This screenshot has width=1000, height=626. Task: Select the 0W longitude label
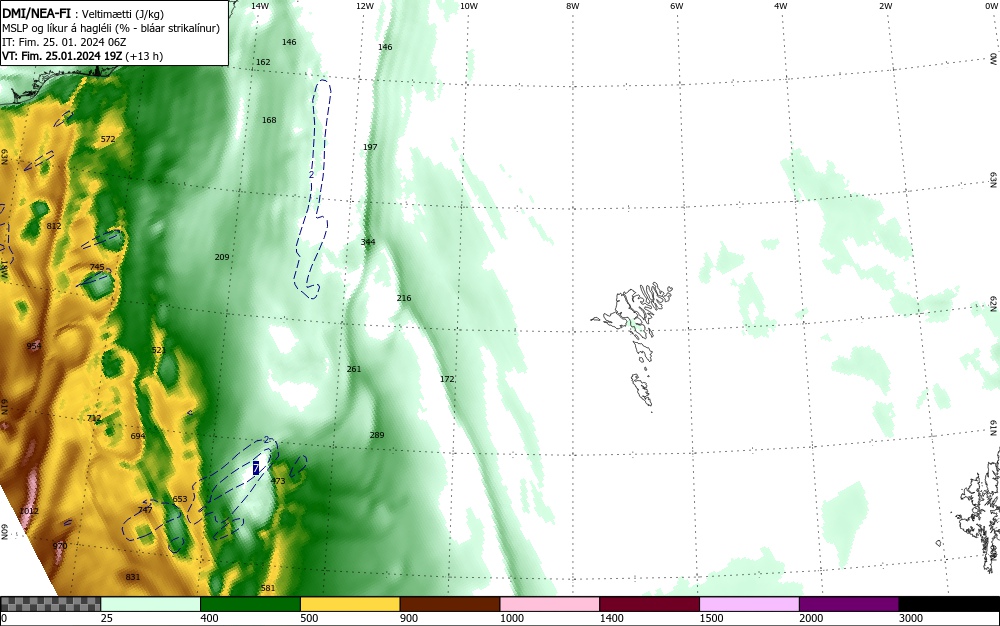991,6
